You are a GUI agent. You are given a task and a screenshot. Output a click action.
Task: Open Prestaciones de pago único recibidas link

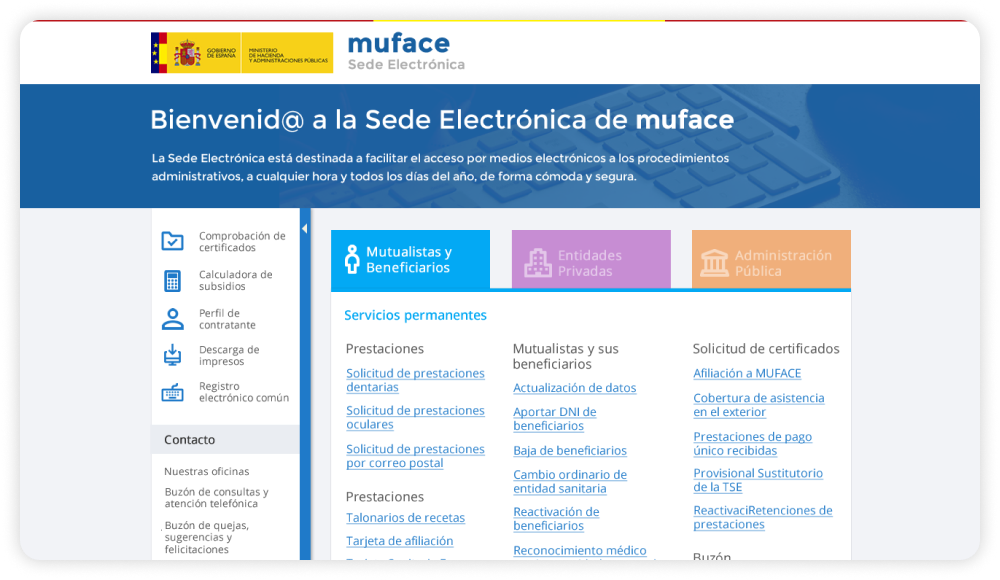pyautogui.click(x=753, y=443)
